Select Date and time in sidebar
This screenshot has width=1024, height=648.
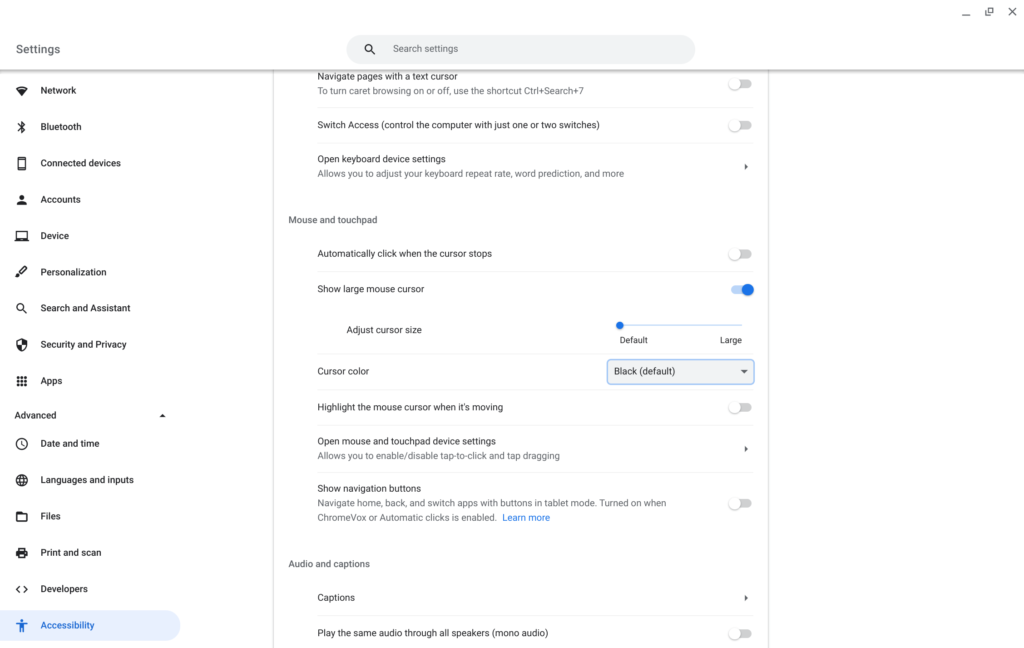coord(70,444)
